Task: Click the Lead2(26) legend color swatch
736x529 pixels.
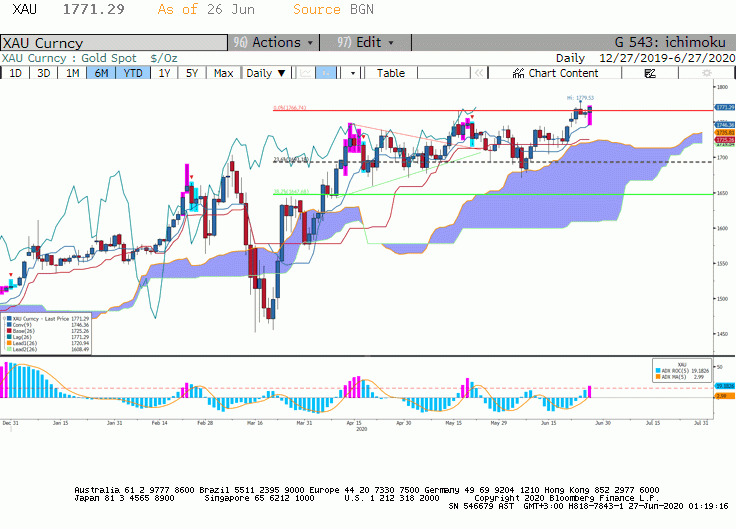Action: (x=9, y=349)
